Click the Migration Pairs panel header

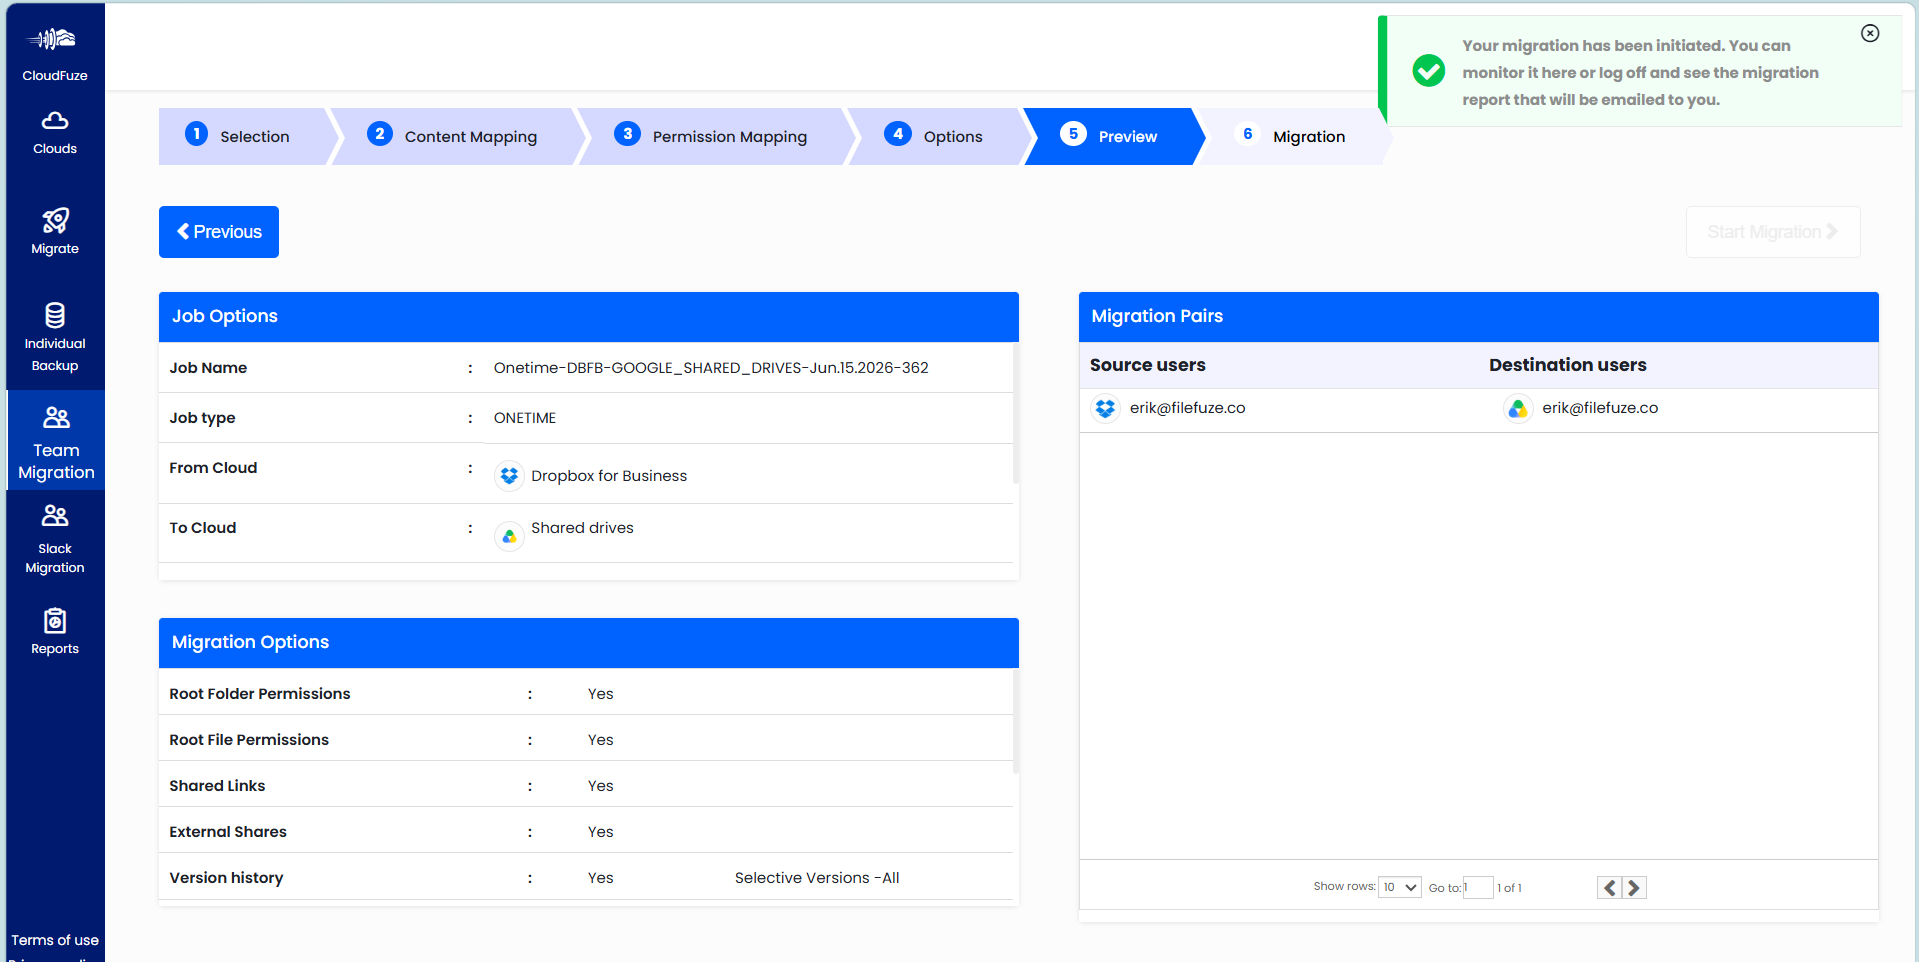point(1479,317)
